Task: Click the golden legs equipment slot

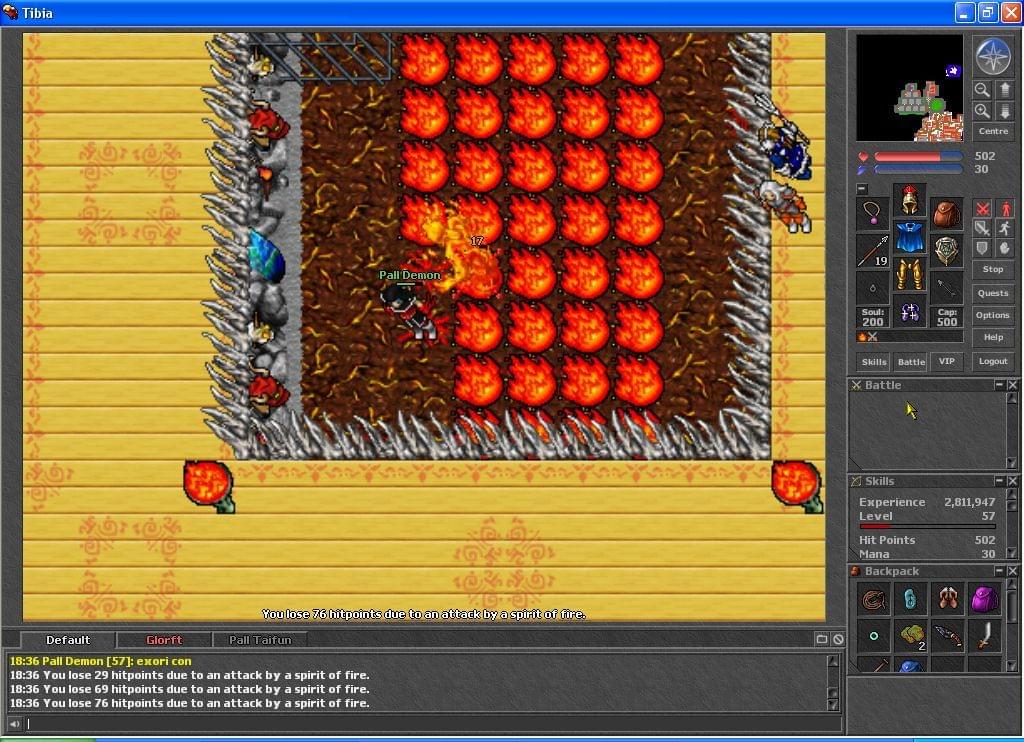Action: tap(910, 274)
